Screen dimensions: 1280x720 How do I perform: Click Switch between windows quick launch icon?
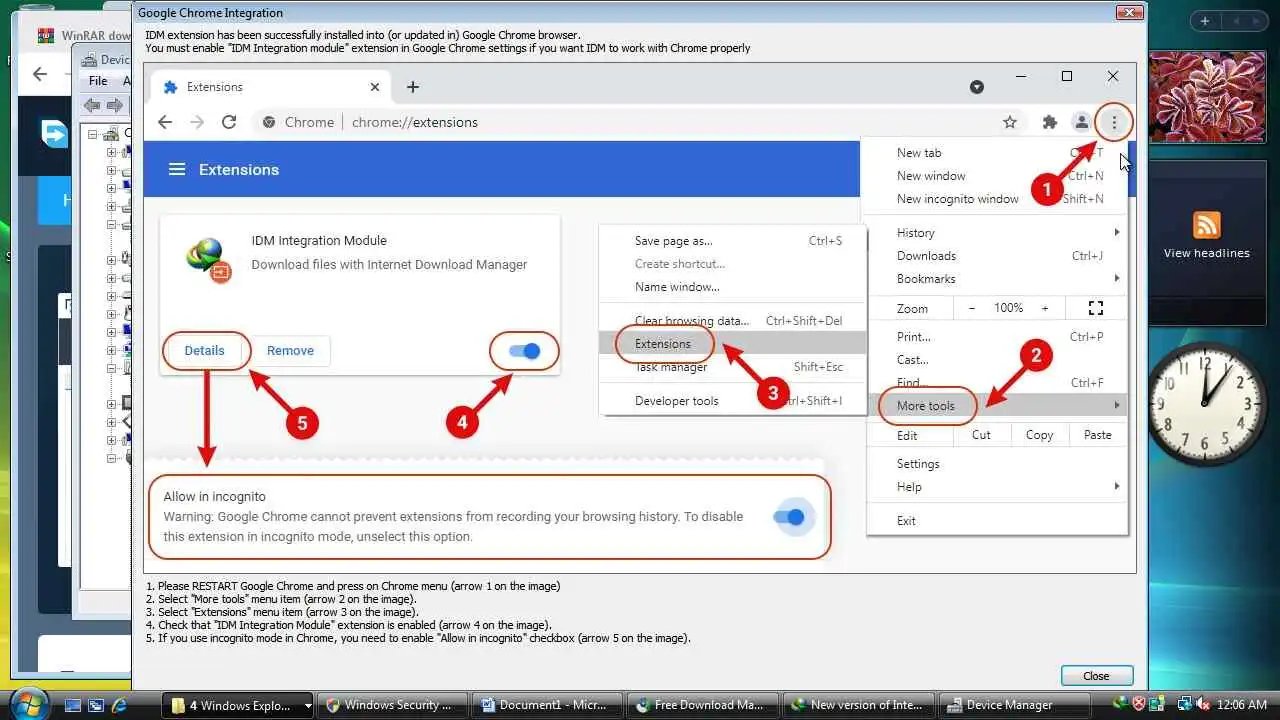pos(96,706)
